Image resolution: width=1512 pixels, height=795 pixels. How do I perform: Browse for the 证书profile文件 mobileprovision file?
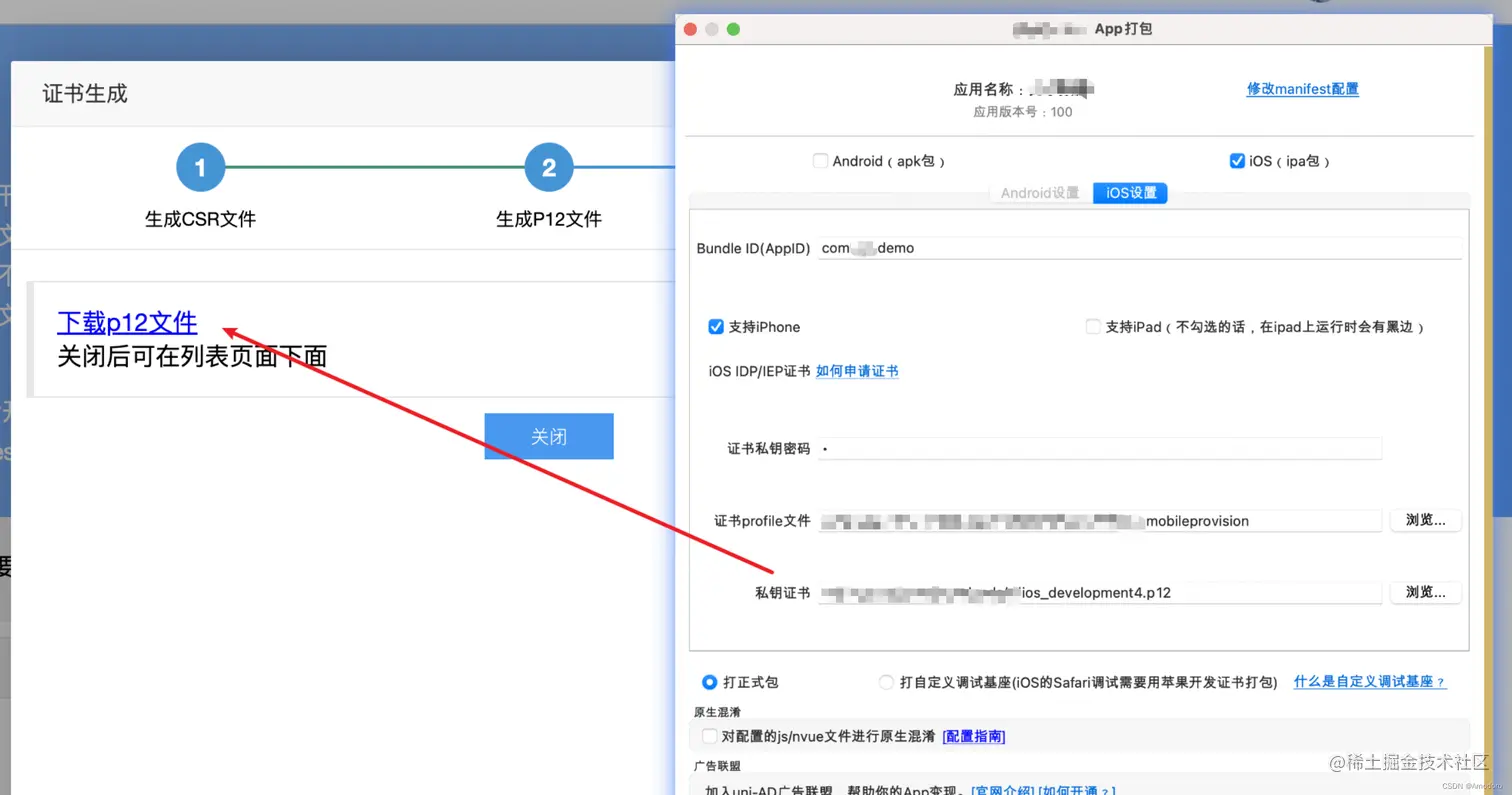tap(1425, 520)
